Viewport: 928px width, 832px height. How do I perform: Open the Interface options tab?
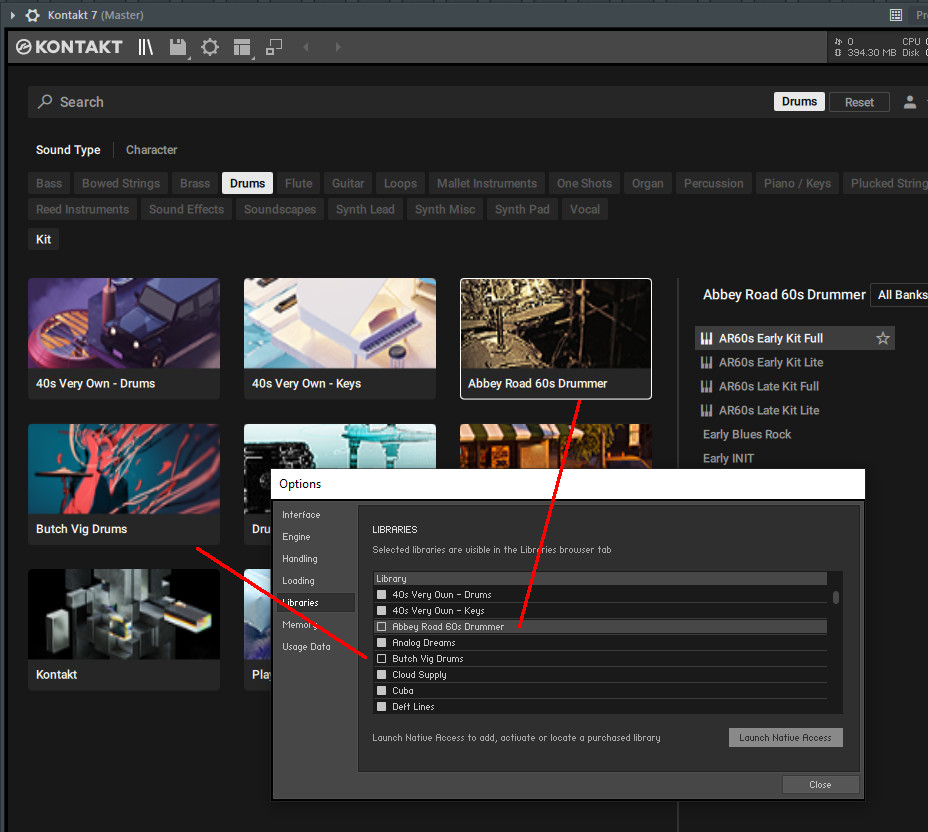(301, 515)
